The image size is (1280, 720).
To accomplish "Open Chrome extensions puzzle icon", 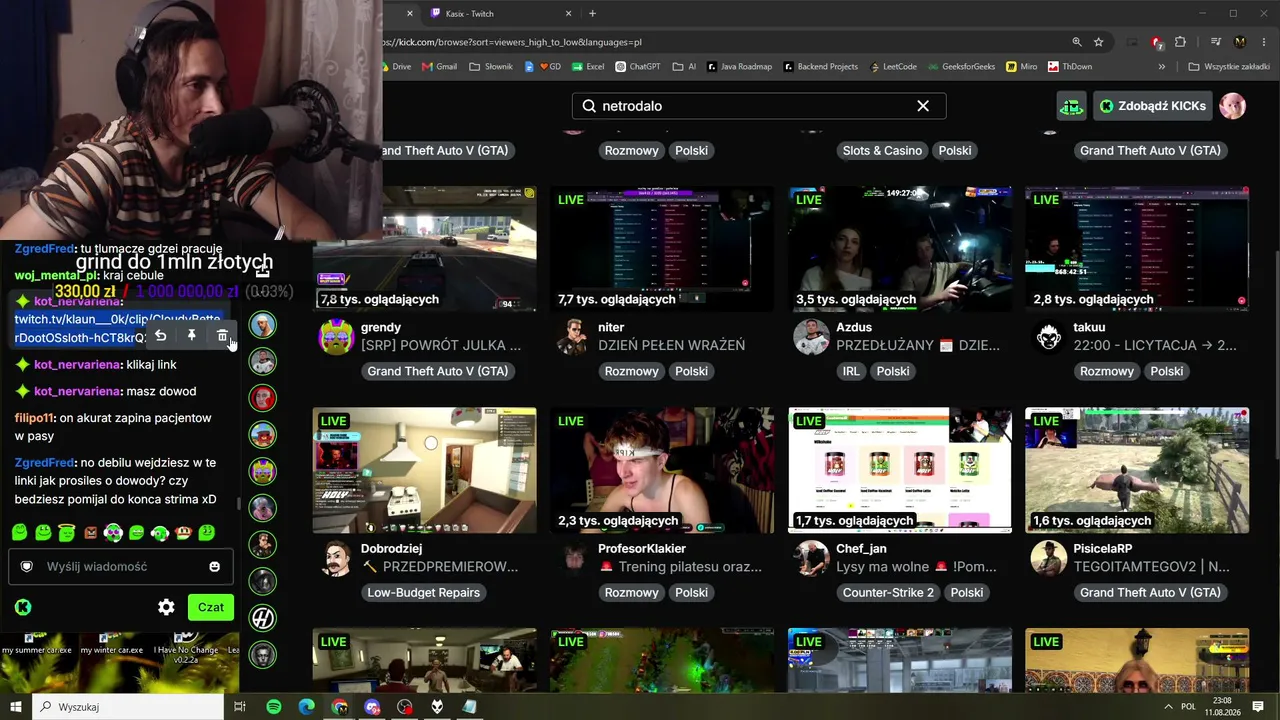I will pos(1180,42).
